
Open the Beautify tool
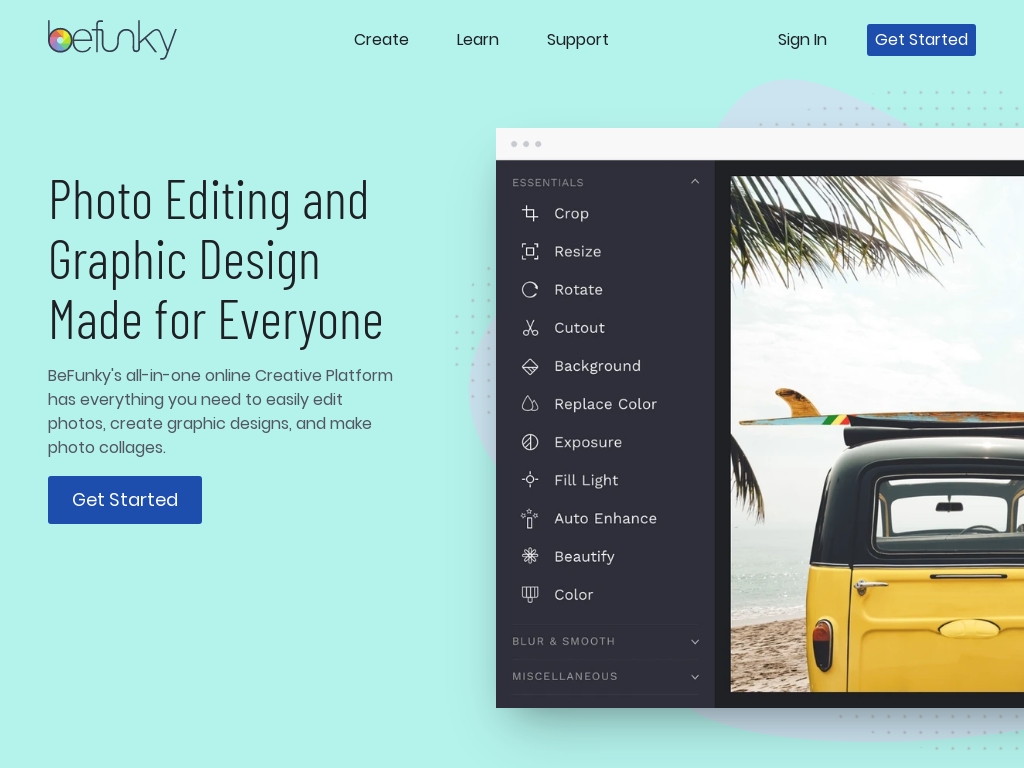coord(584,556)
